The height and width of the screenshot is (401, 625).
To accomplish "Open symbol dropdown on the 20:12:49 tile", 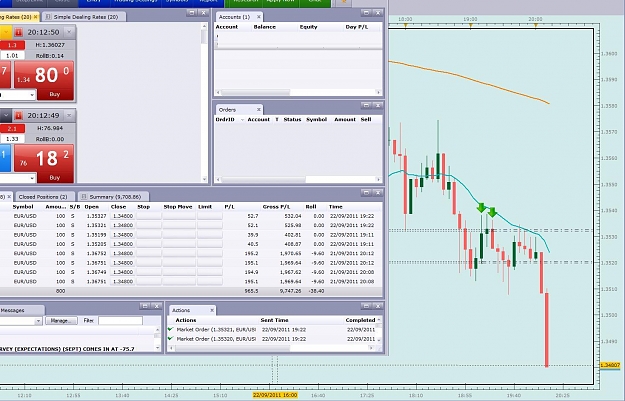I will click(6, 116).
